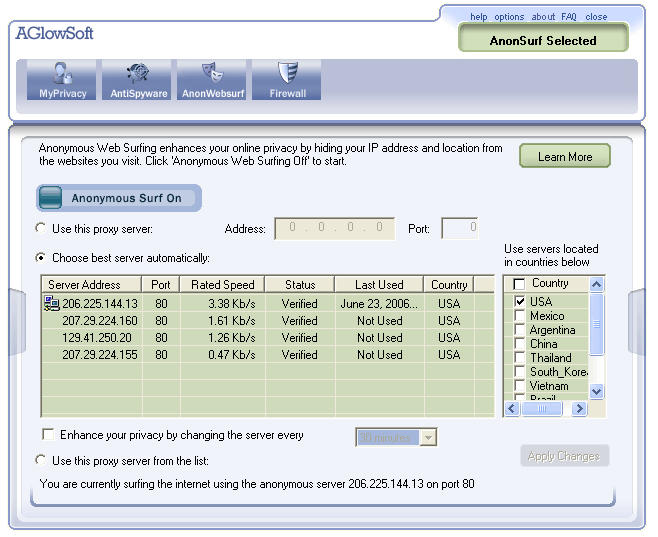Sort by Server Address column header
The image size is (658, 537).
pyautogui.click(x=91, y=284)
